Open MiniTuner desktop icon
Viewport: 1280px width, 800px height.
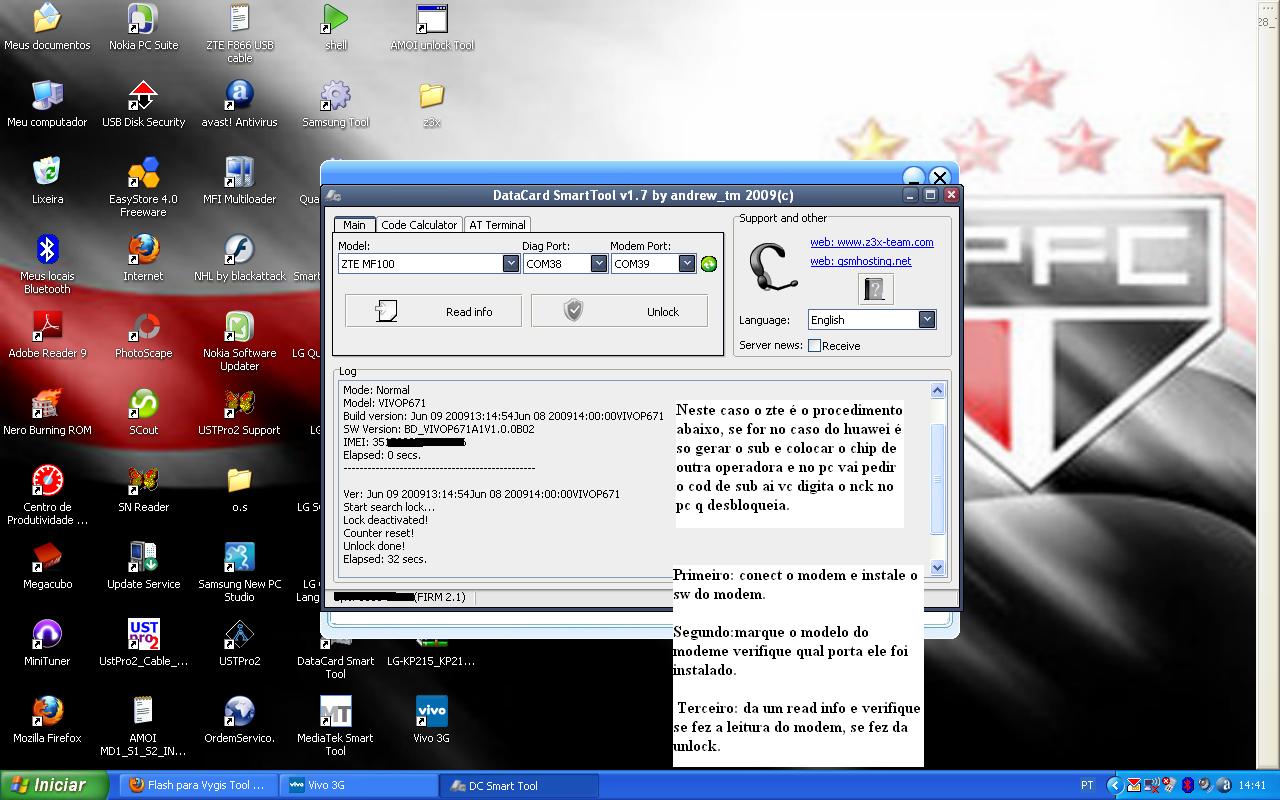(47, 643)
